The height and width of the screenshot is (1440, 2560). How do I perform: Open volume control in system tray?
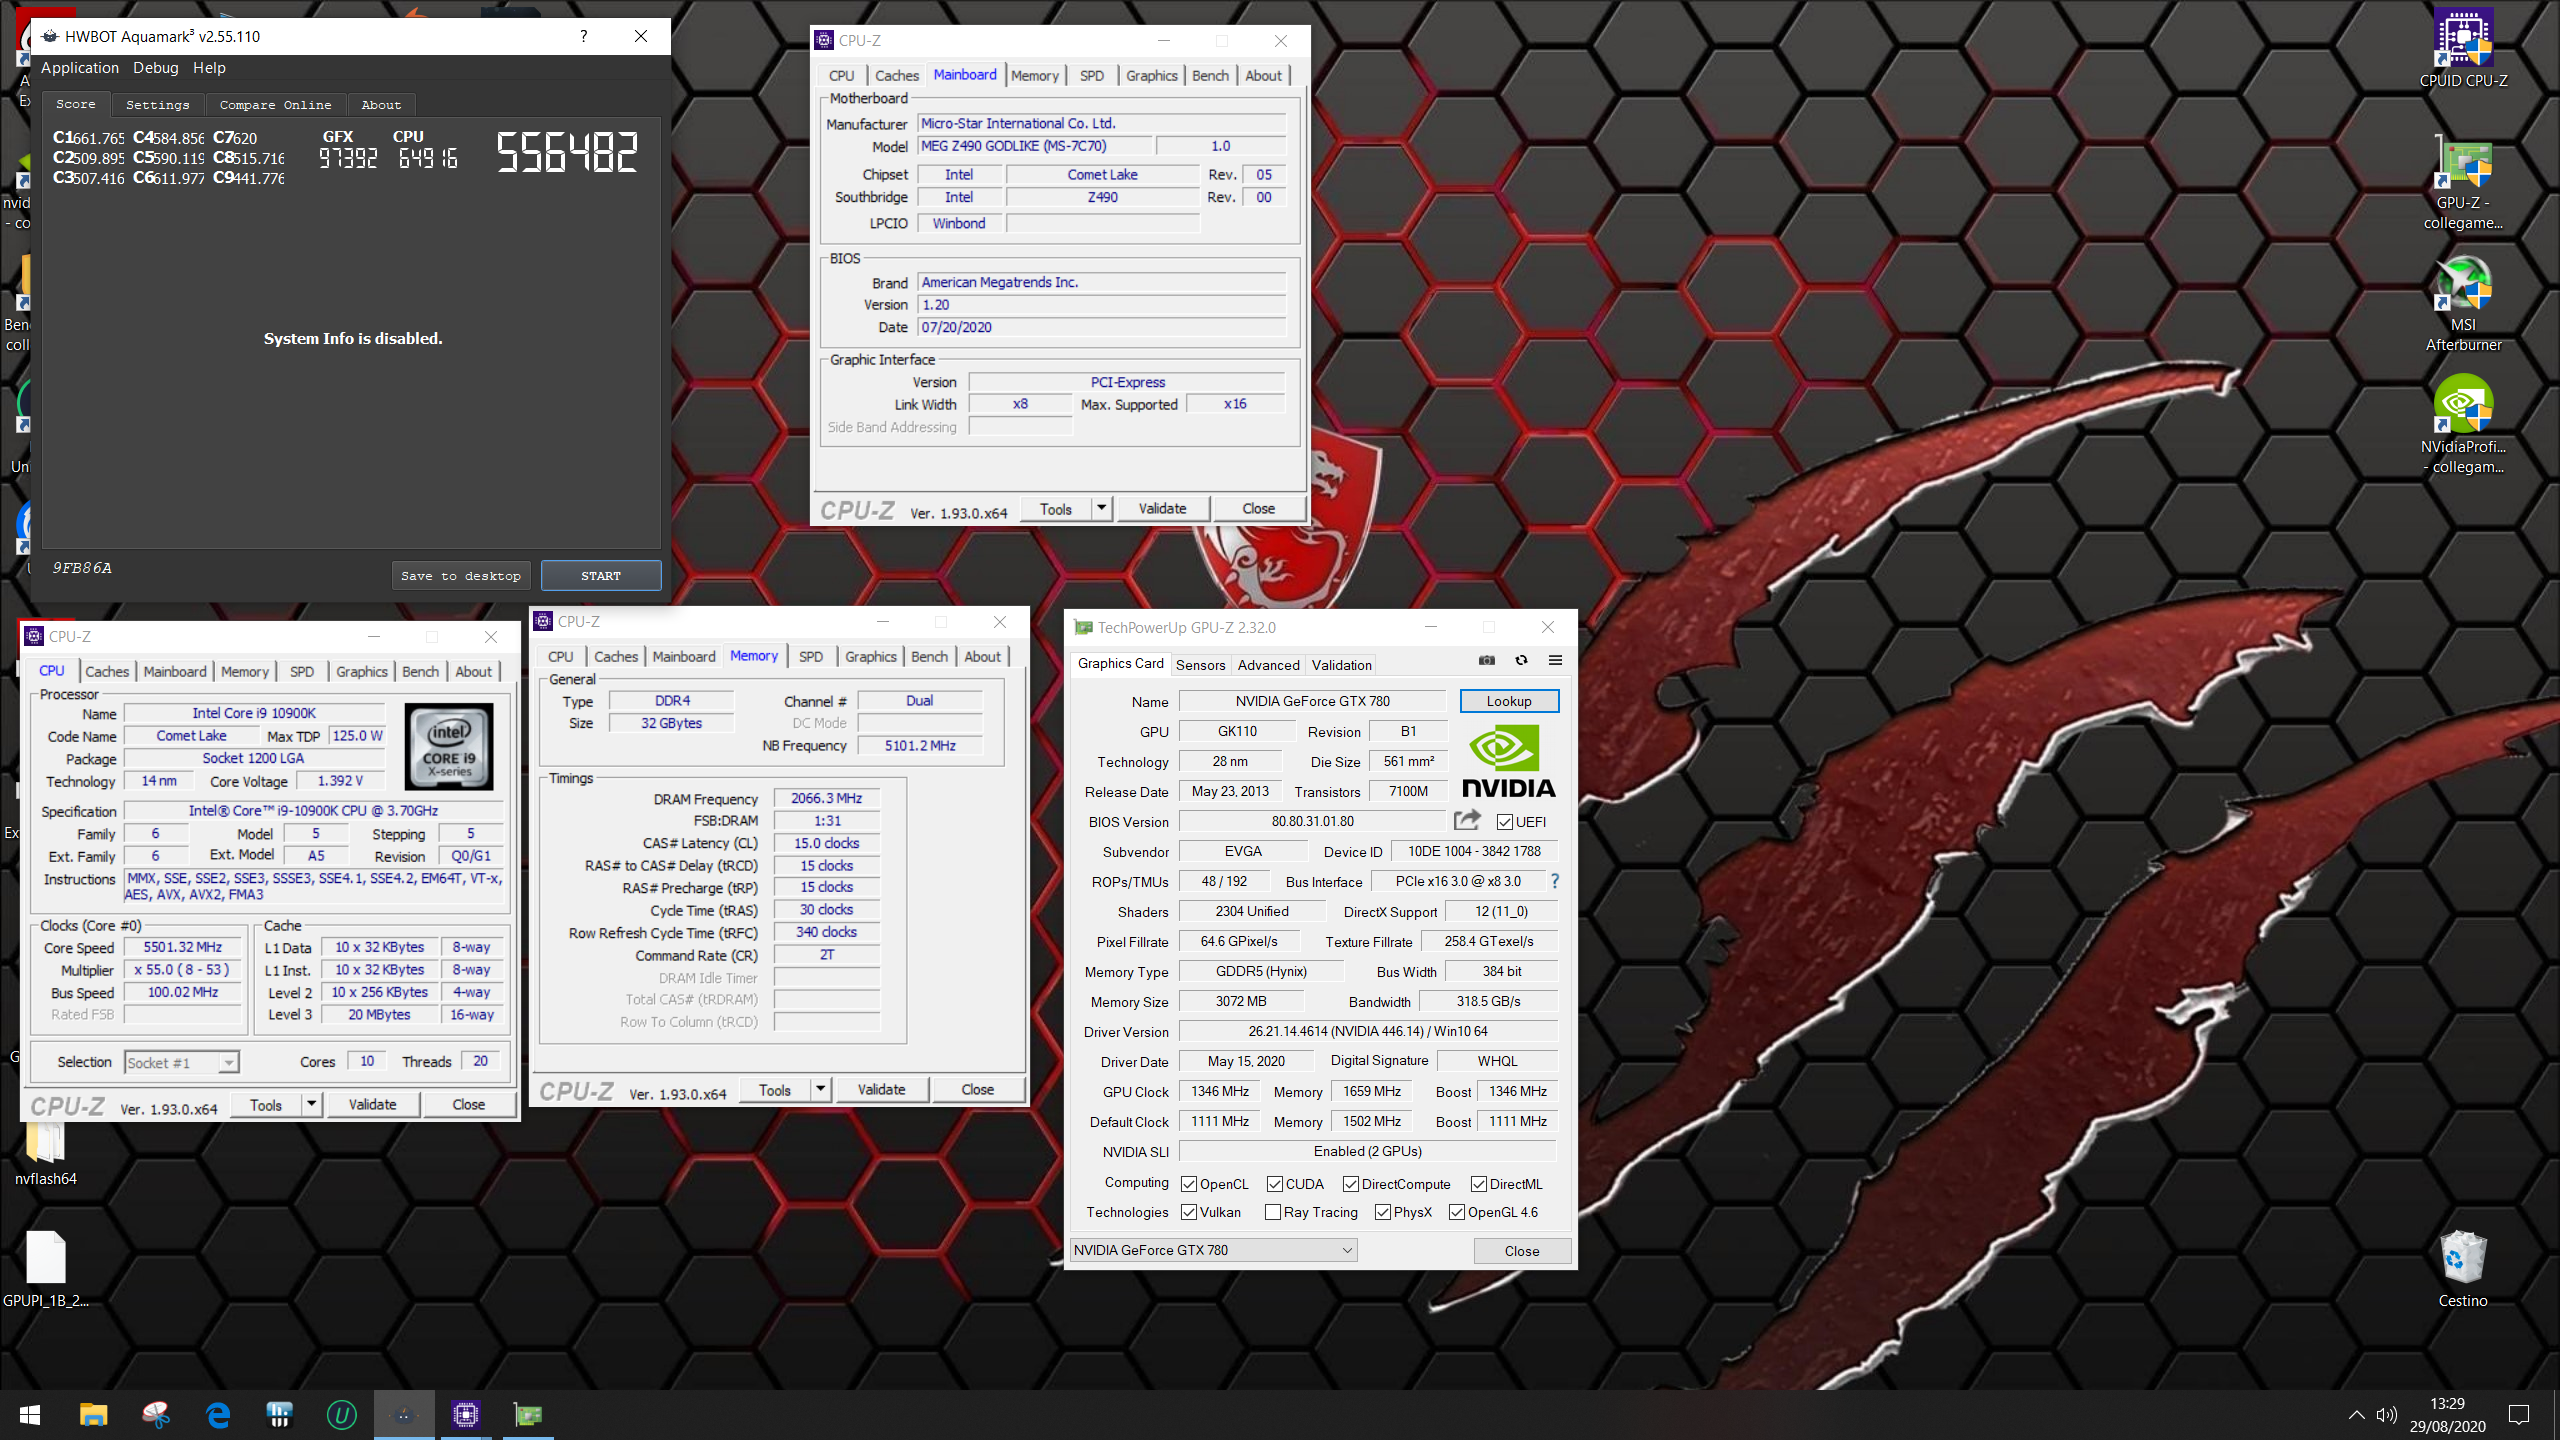(x=2387, y=1415)
